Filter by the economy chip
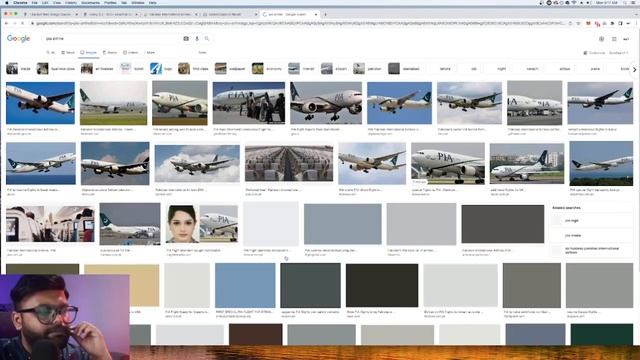This screenshot has width=640, height=360. coord(267,69)
